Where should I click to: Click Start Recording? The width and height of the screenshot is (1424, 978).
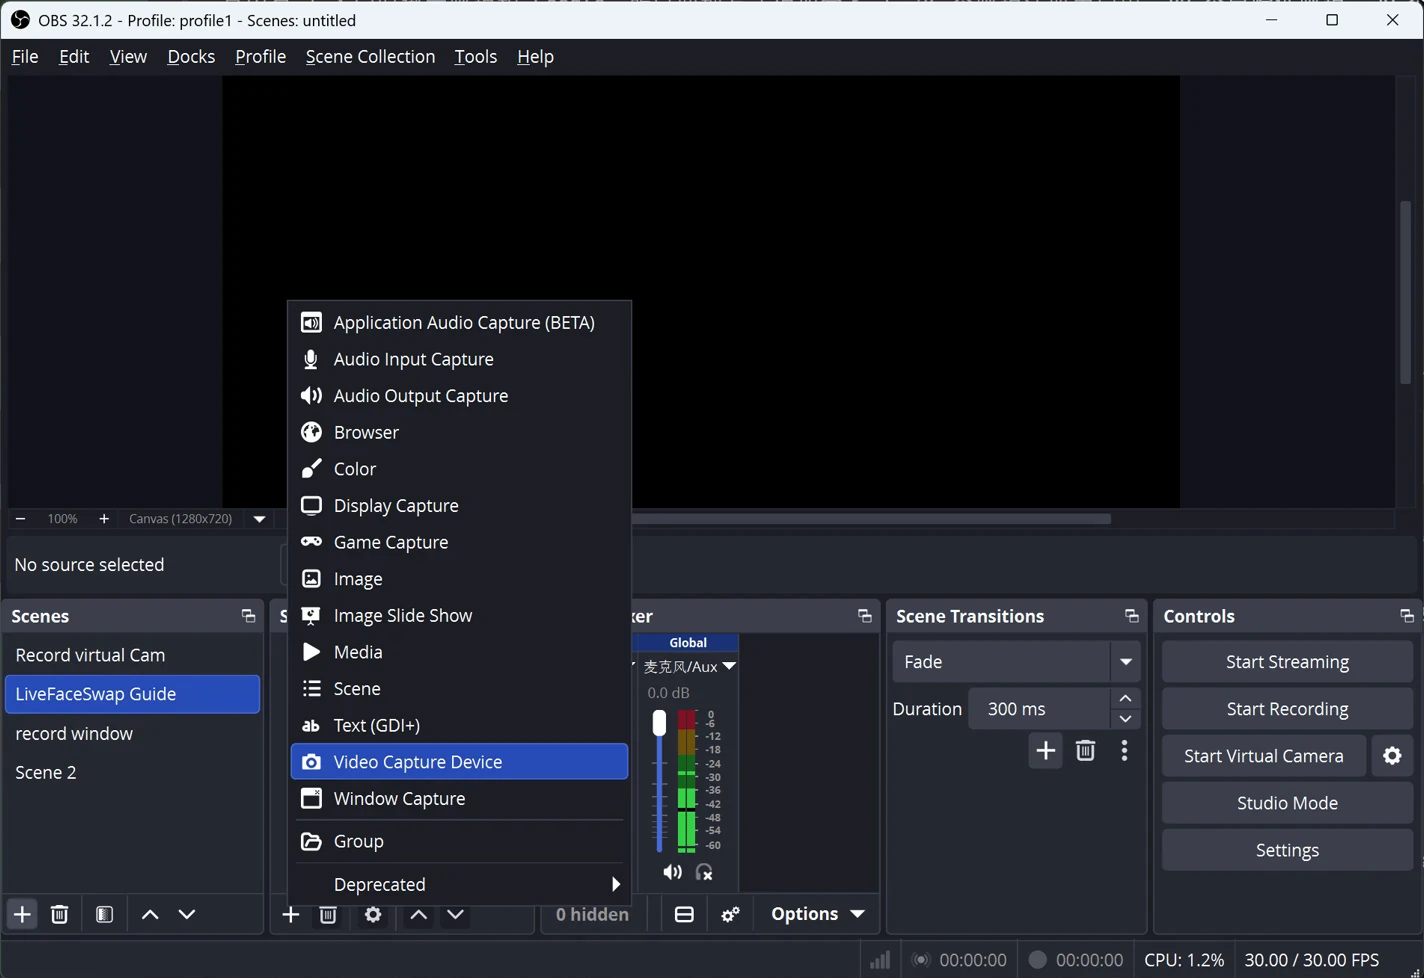pos(1287,709)
